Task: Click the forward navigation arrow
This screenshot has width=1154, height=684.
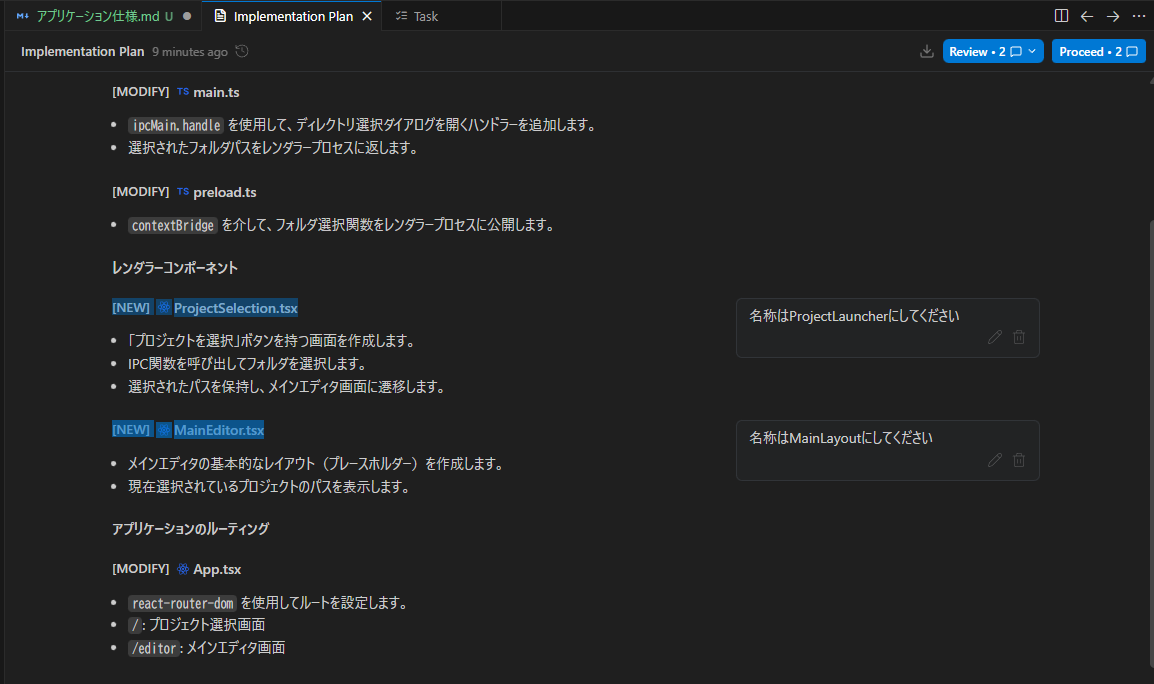Action: pyautogui.click(x=1113, y=16)
